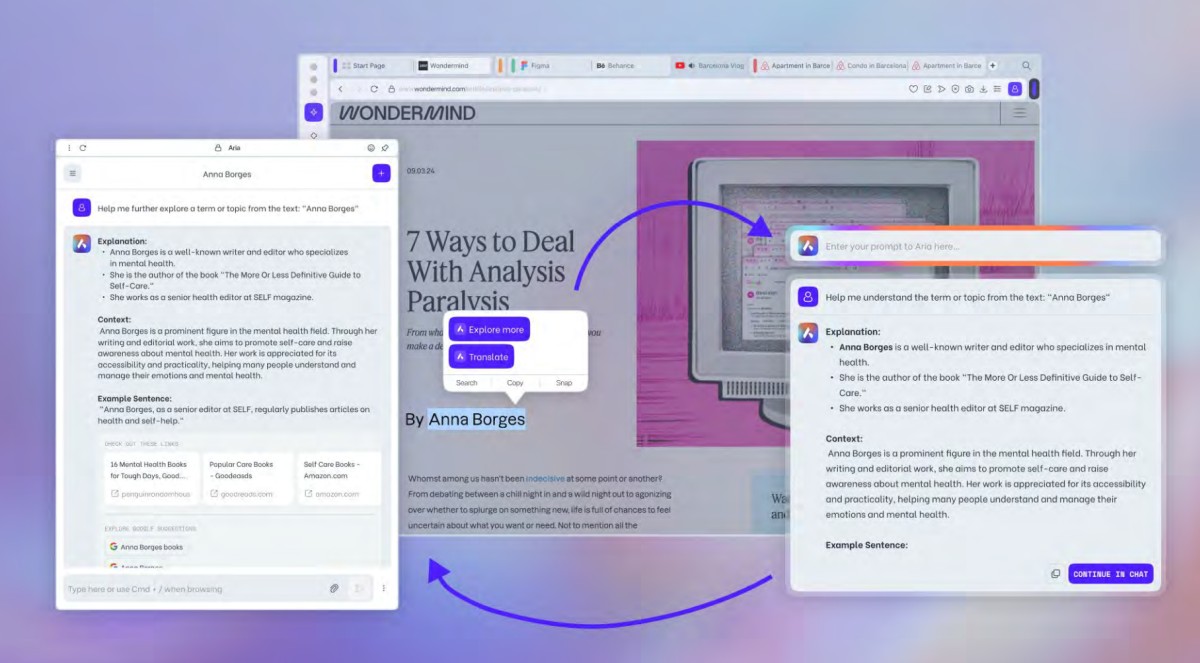The width and height of the screenshot is (1200, 663).
Task: Reload the Aria panel
Action: 82,148
